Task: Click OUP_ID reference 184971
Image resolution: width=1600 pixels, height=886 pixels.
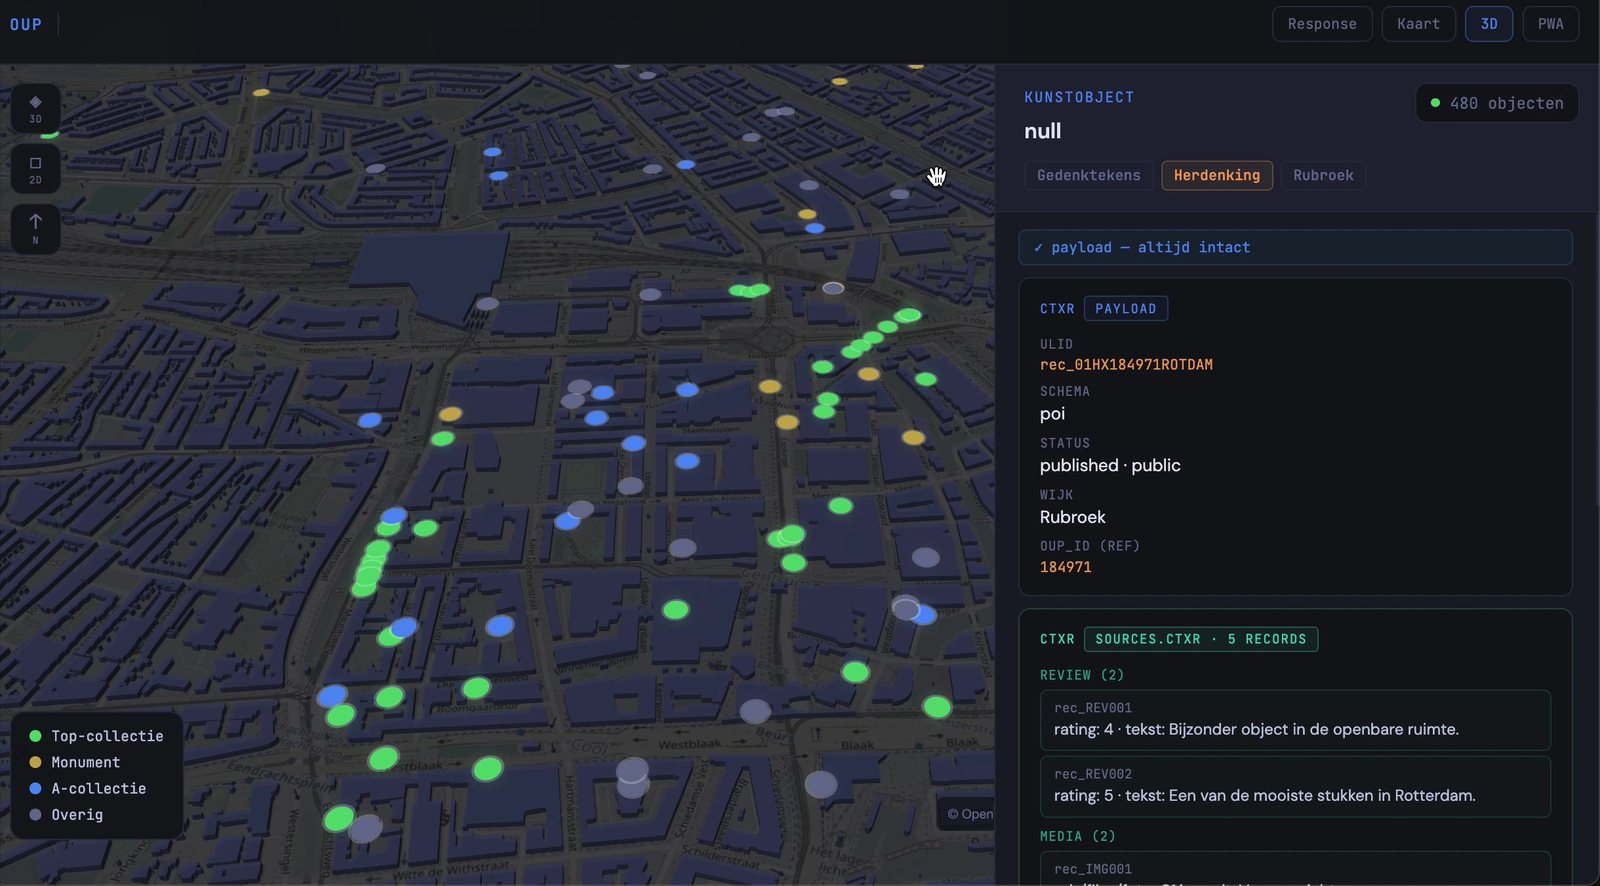Action: (1065, 567)
